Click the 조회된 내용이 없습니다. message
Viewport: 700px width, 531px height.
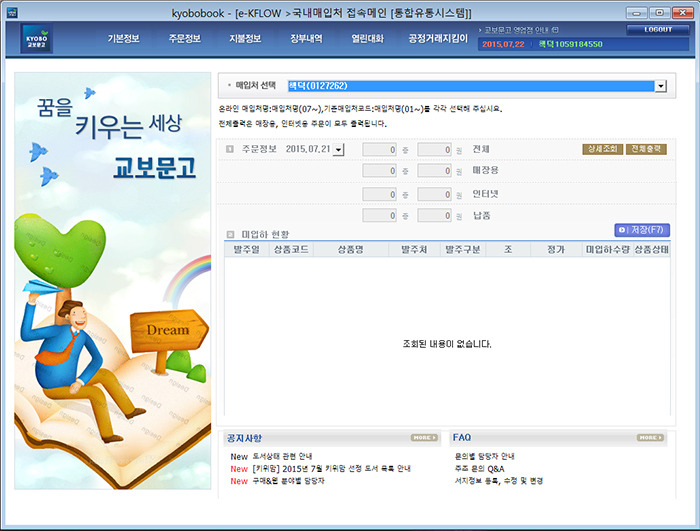[x=447, y=344]
